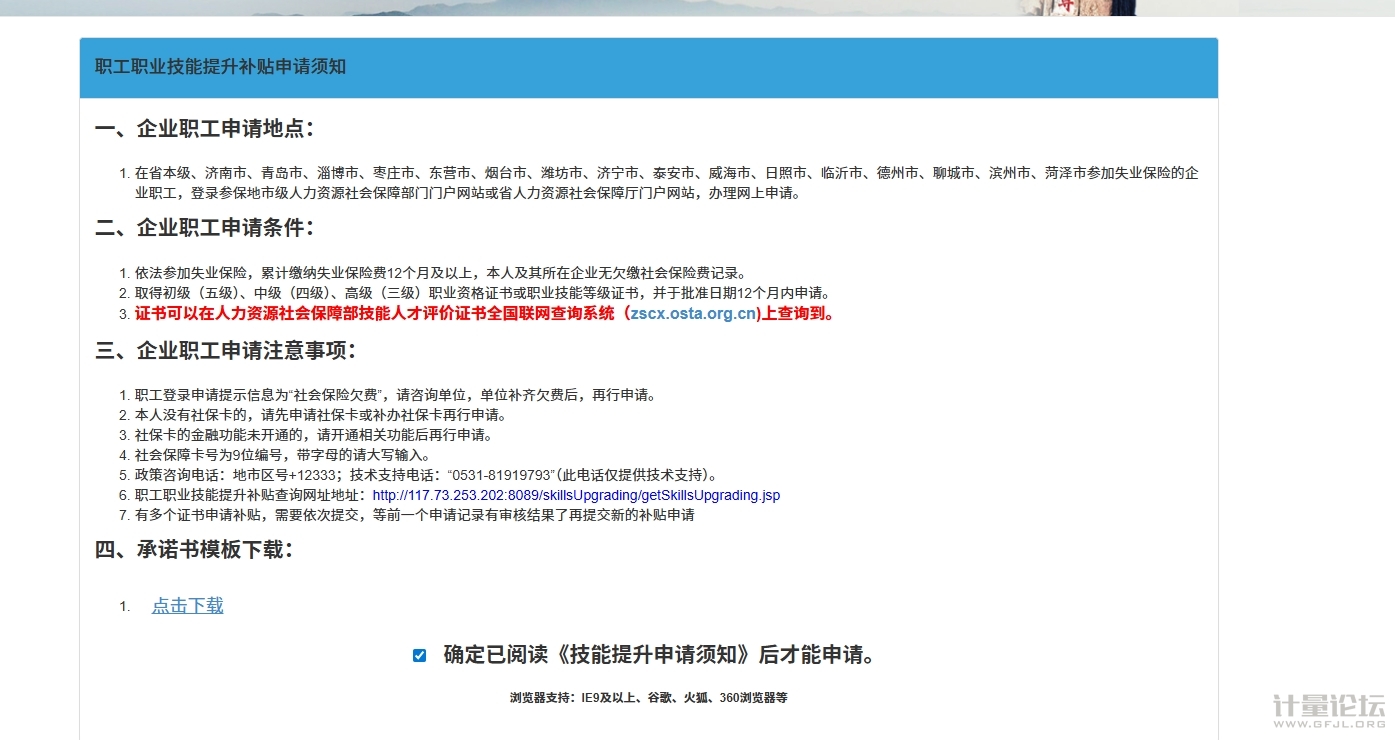Image resolution: width=1395 pixels, height=740 pixels.
Task: Click the 四、承诺书模板下载 heading
Action: (194, 550)
